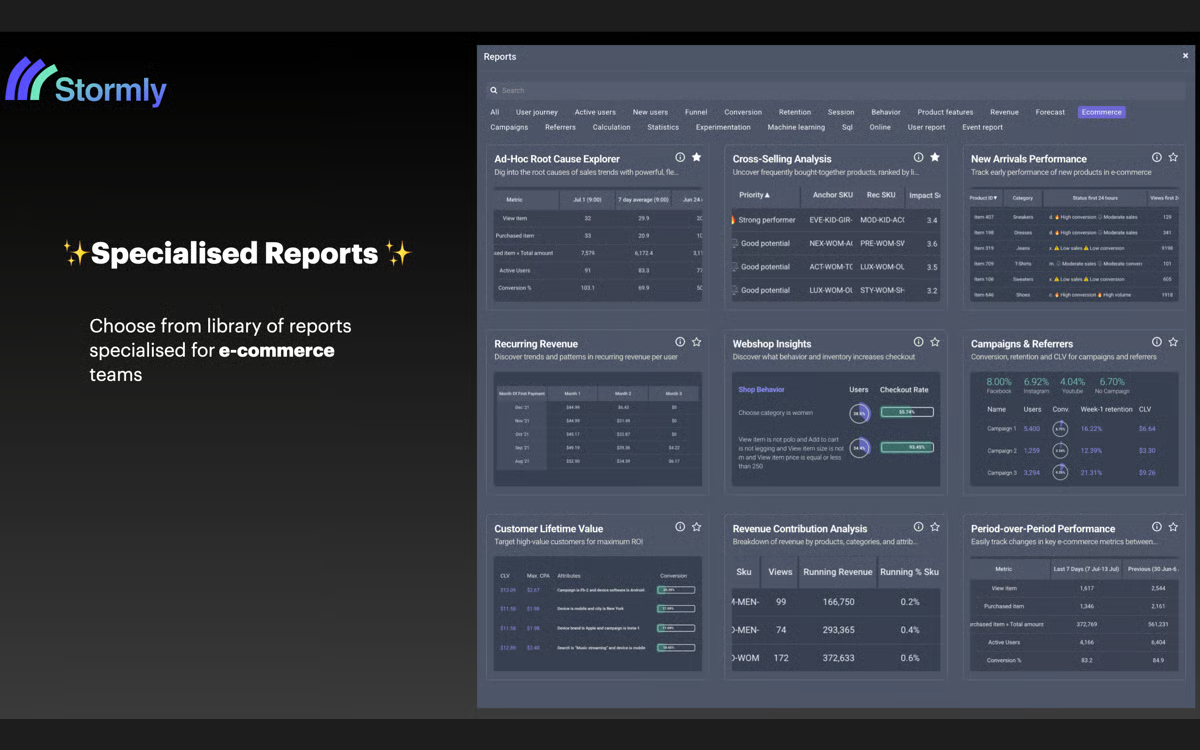Select the Session category

(x=841, y=112)
